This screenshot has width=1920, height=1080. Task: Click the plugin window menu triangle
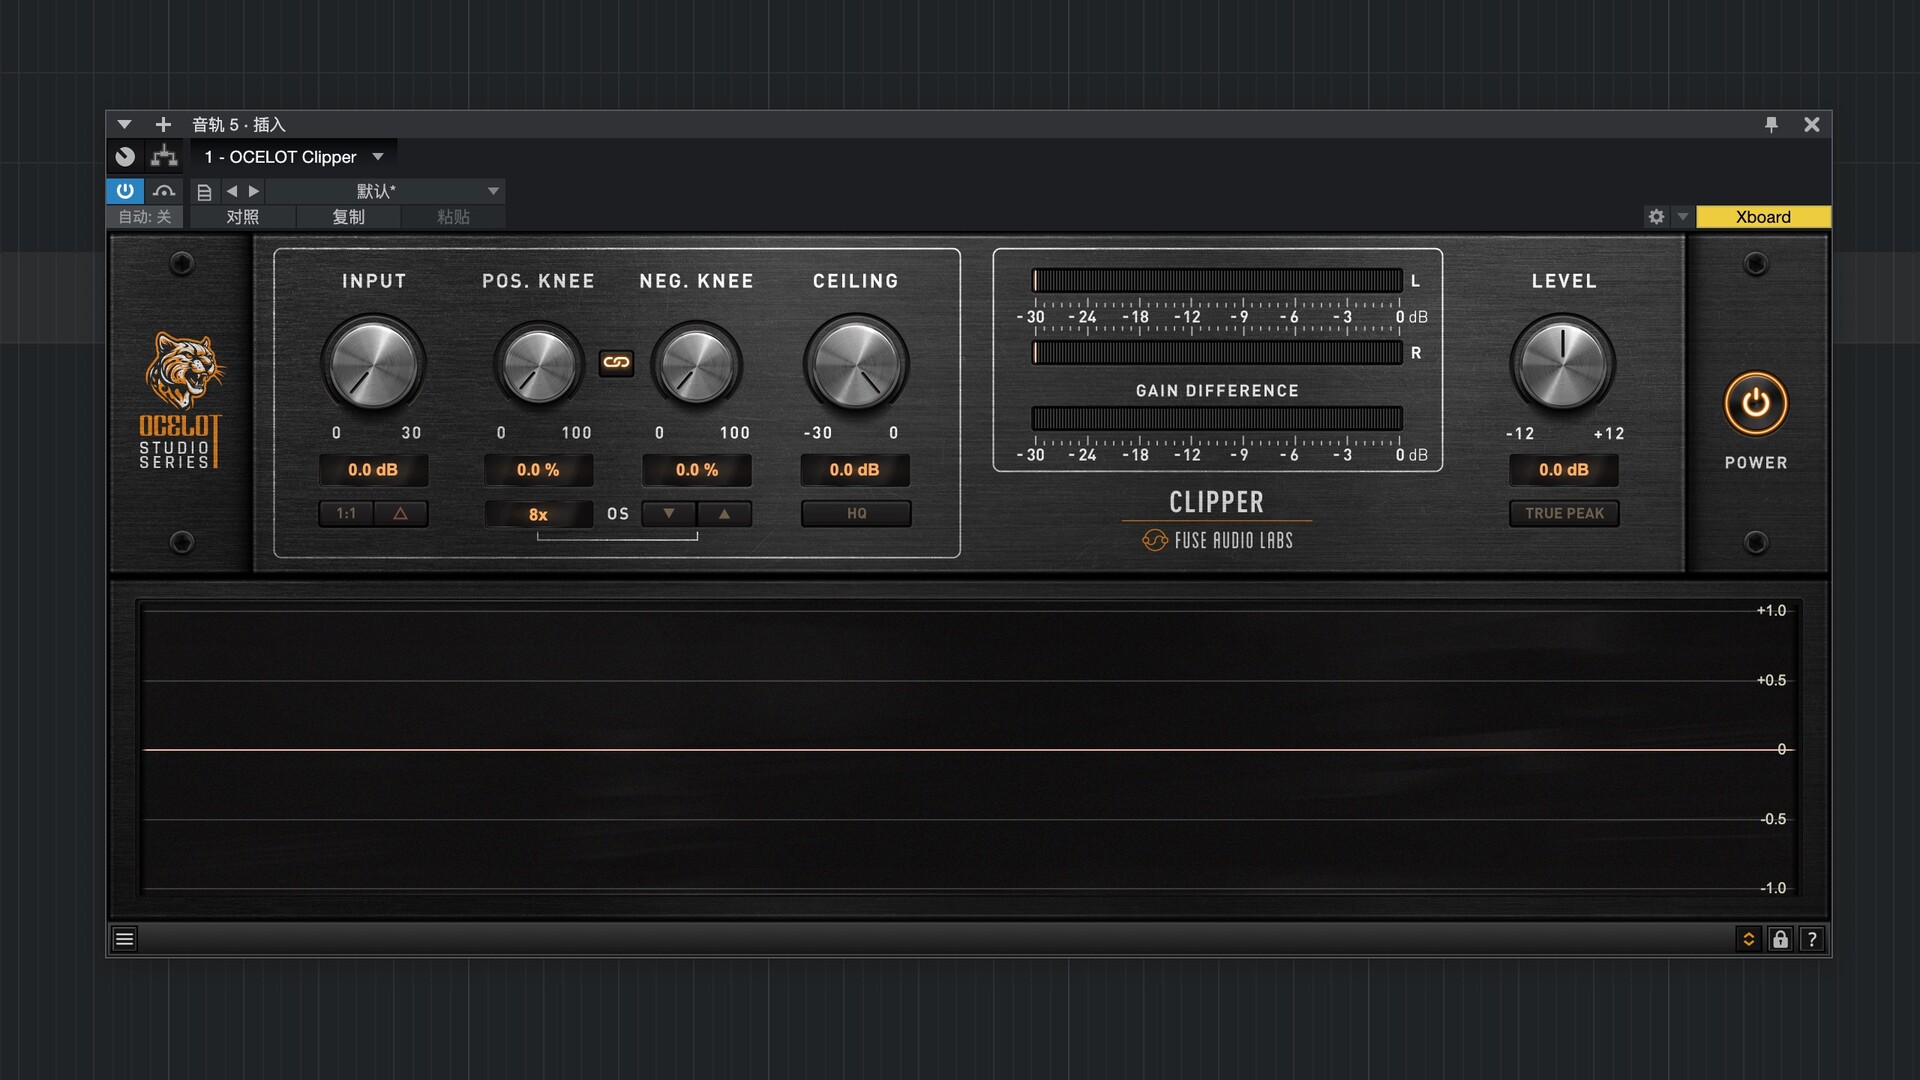124,124
